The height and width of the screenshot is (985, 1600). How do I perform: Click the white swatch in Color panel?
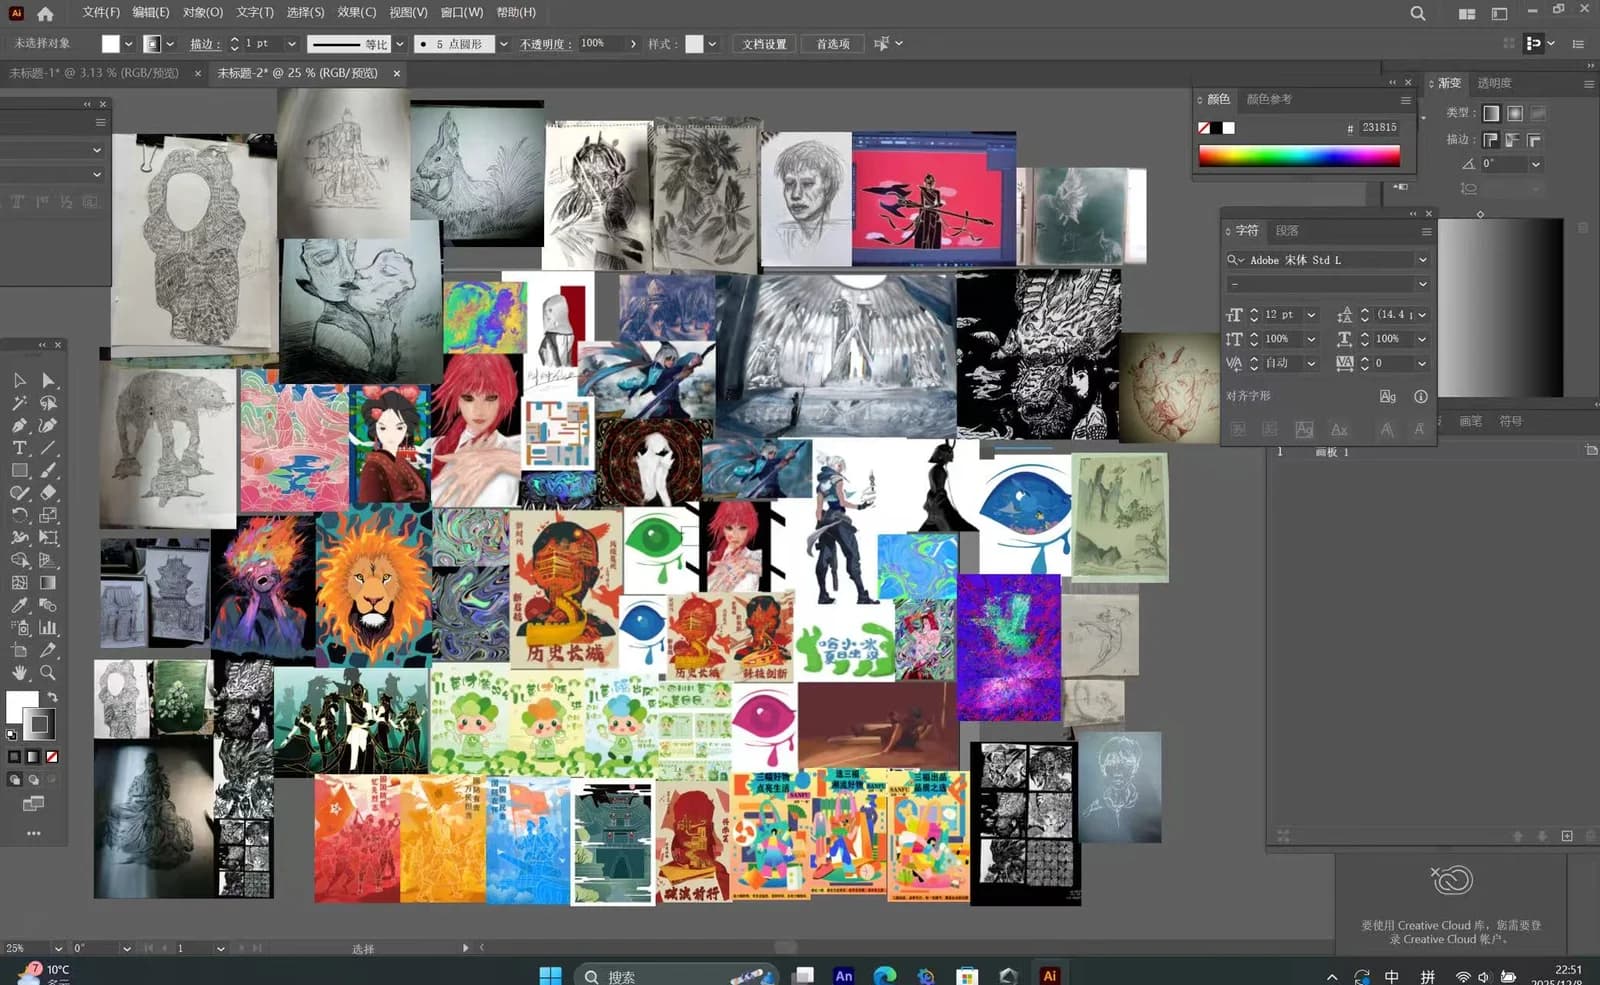coord(1229,128)
